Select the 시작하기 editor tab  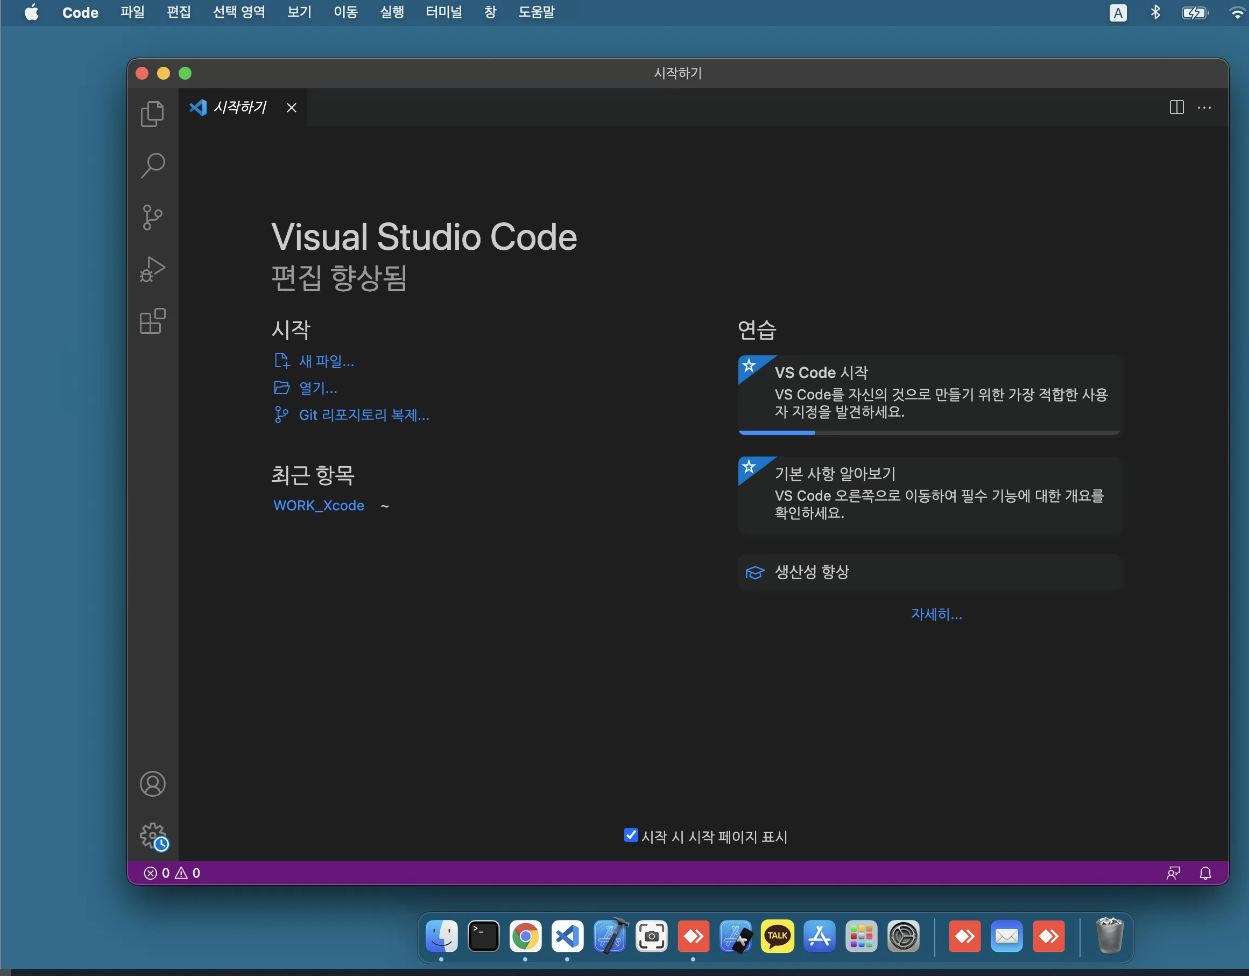[x=243, y=107]
